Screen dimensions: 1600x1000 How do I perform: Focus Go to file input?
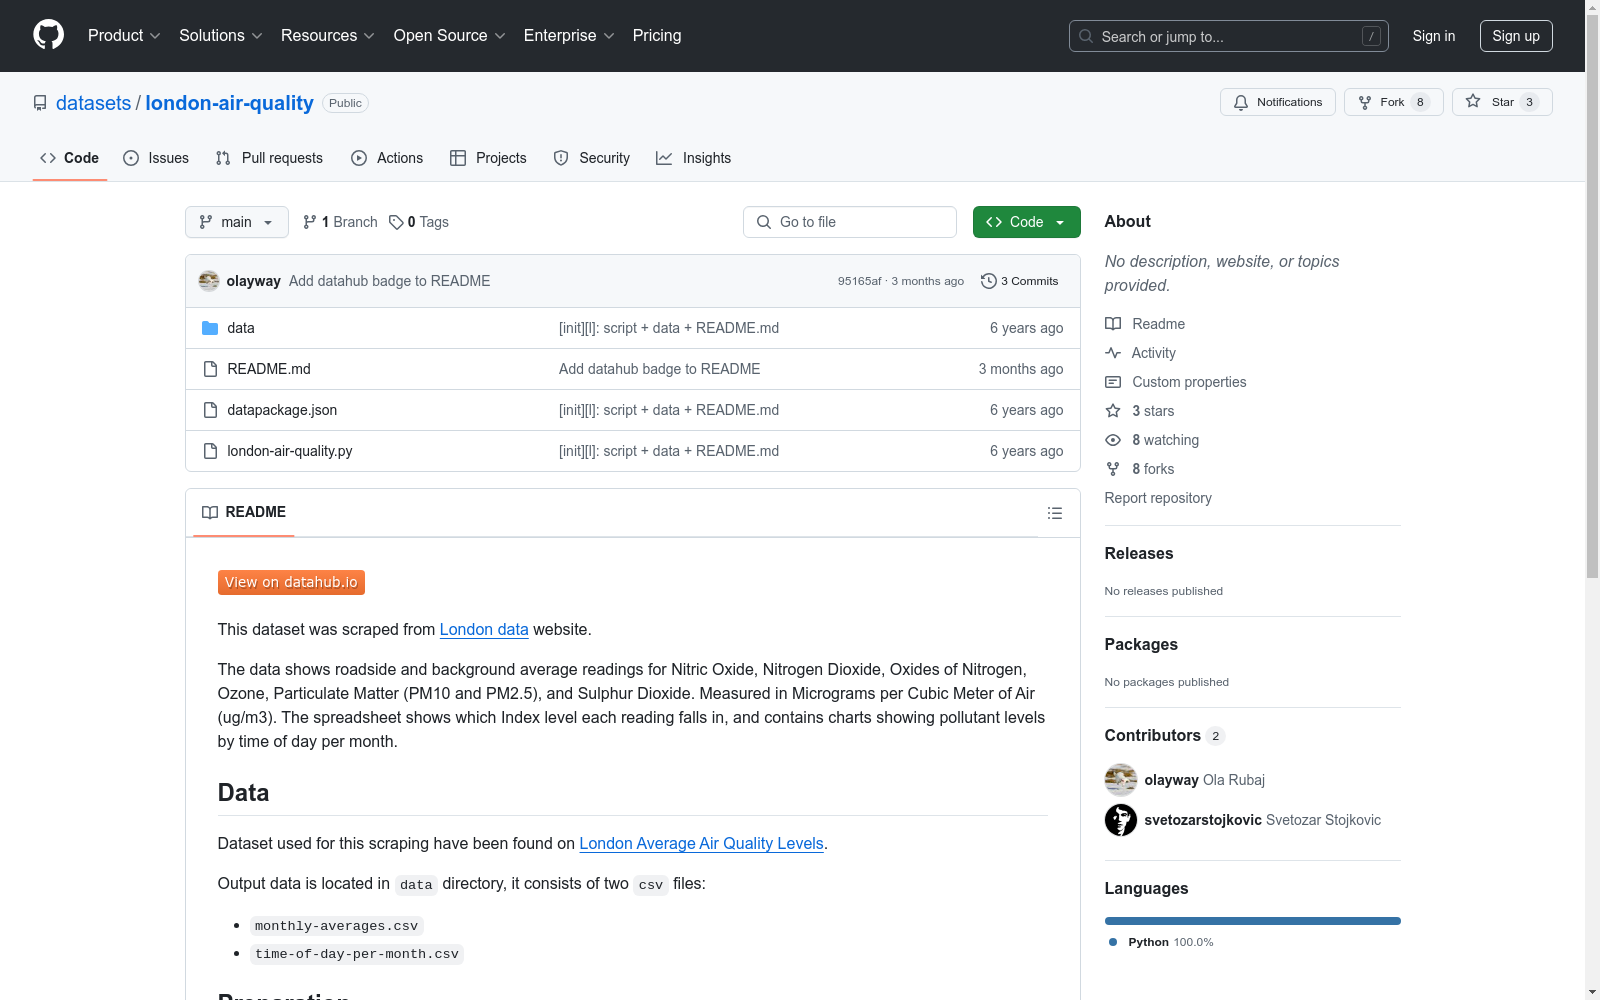(x=850, y=222)
